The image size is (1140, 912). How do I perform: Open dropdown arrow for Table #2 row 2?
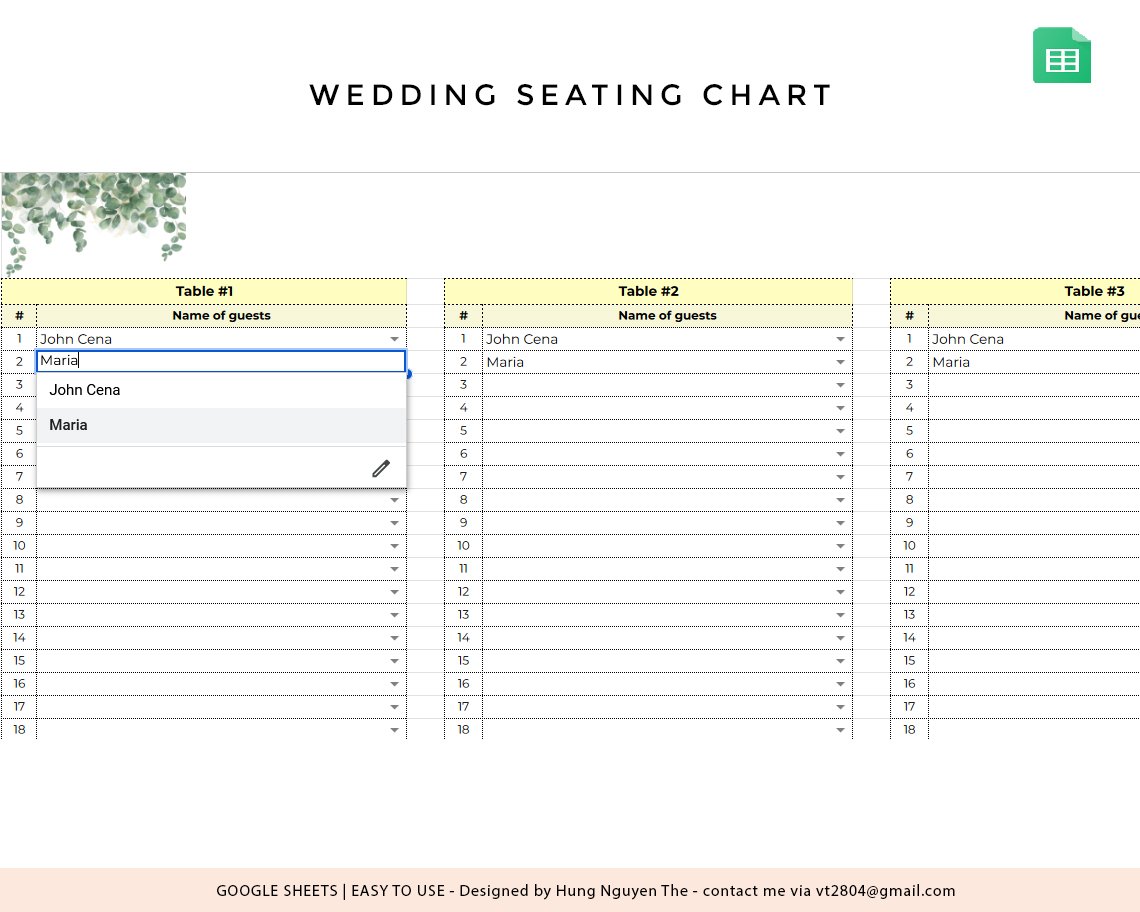(840, 362)
